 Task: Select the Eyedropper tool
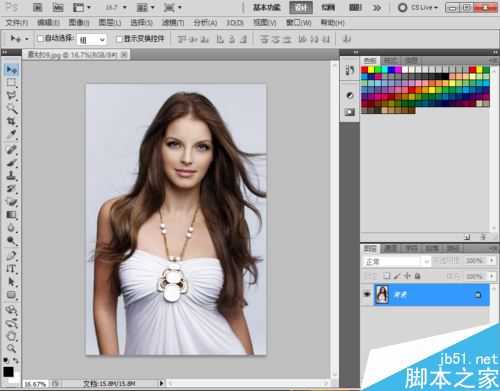[12, 135]
